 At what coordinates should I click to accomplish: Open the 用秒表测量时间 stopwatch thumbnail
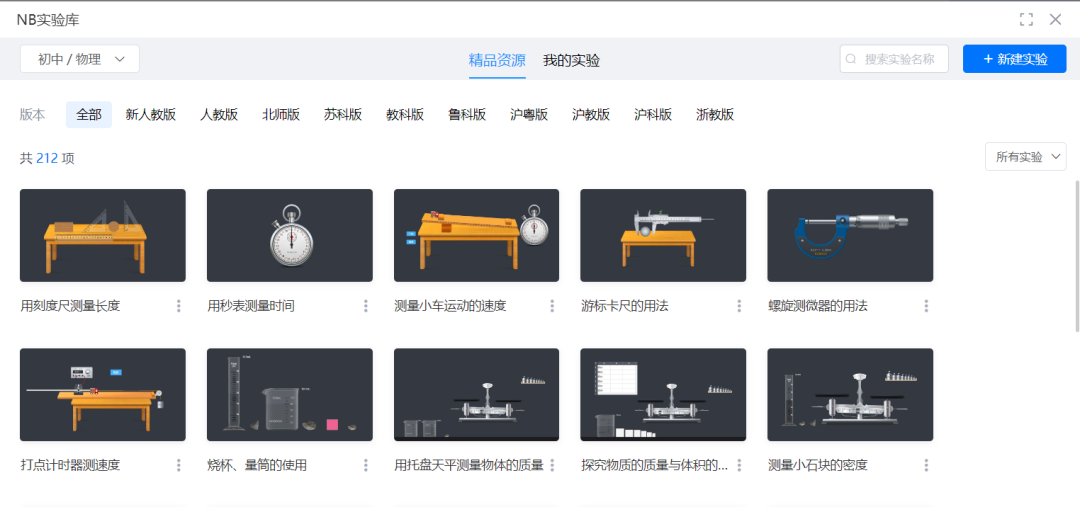pyautogui.click(x=289, y=236)
